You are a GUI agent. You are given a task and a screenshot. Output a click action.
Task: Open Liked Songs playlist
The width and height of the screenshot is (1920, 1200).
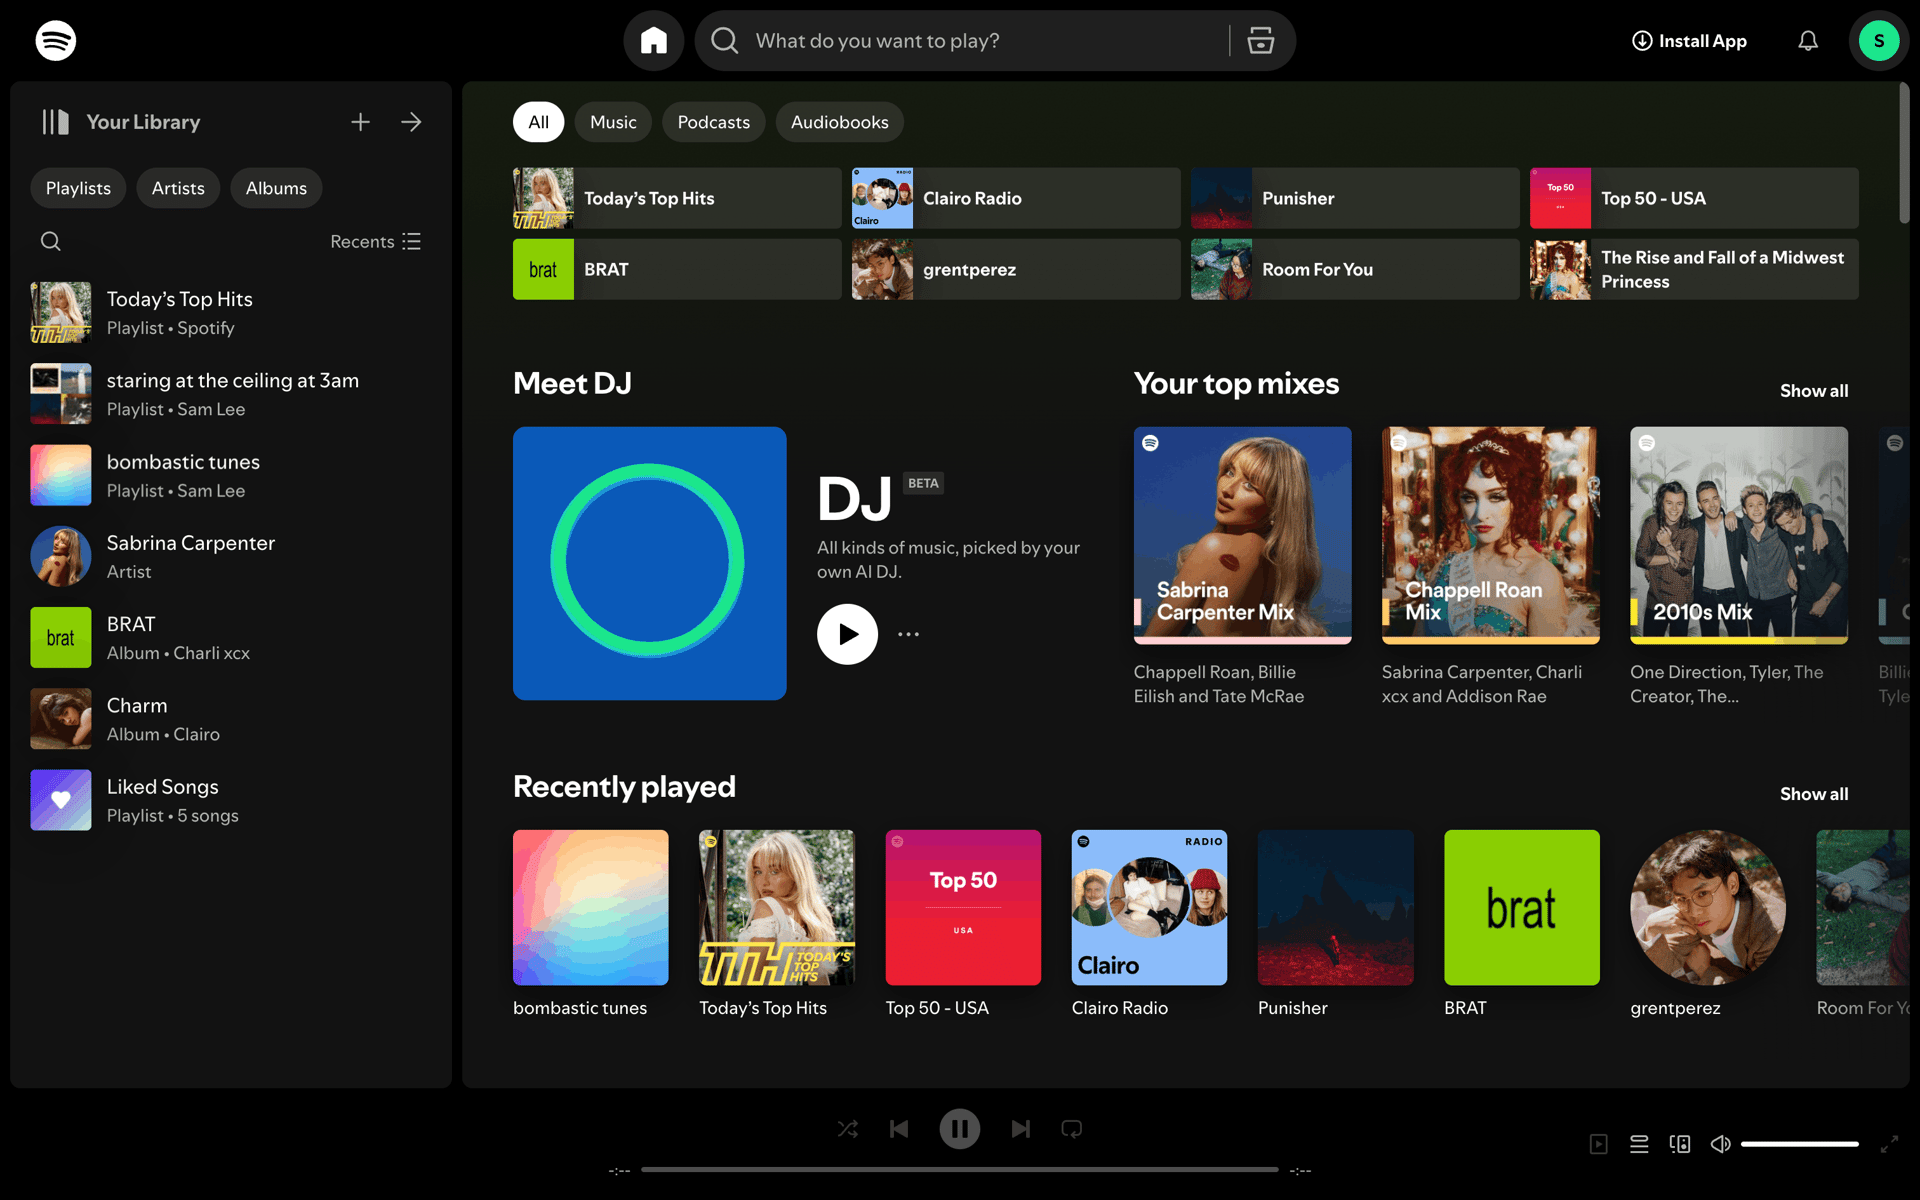click(231, 800)
